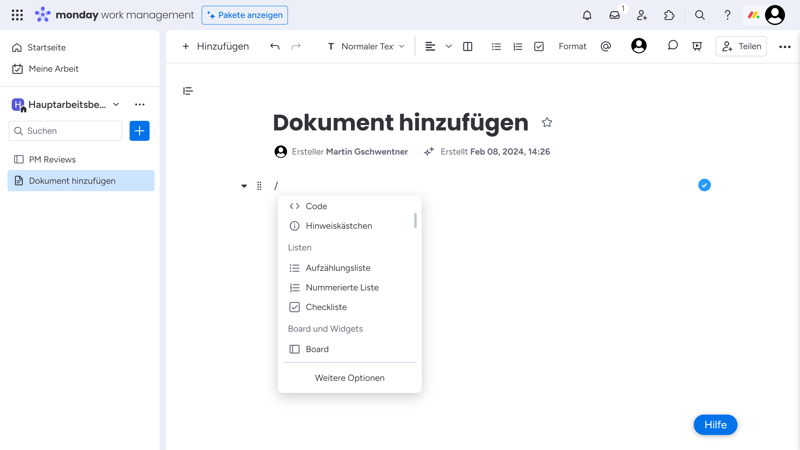Image resolution: width=800 pixels, height=450 pixels.
Task: Expand the Hauptarbeitsbereich workspace dropdown
Action: 116,104
